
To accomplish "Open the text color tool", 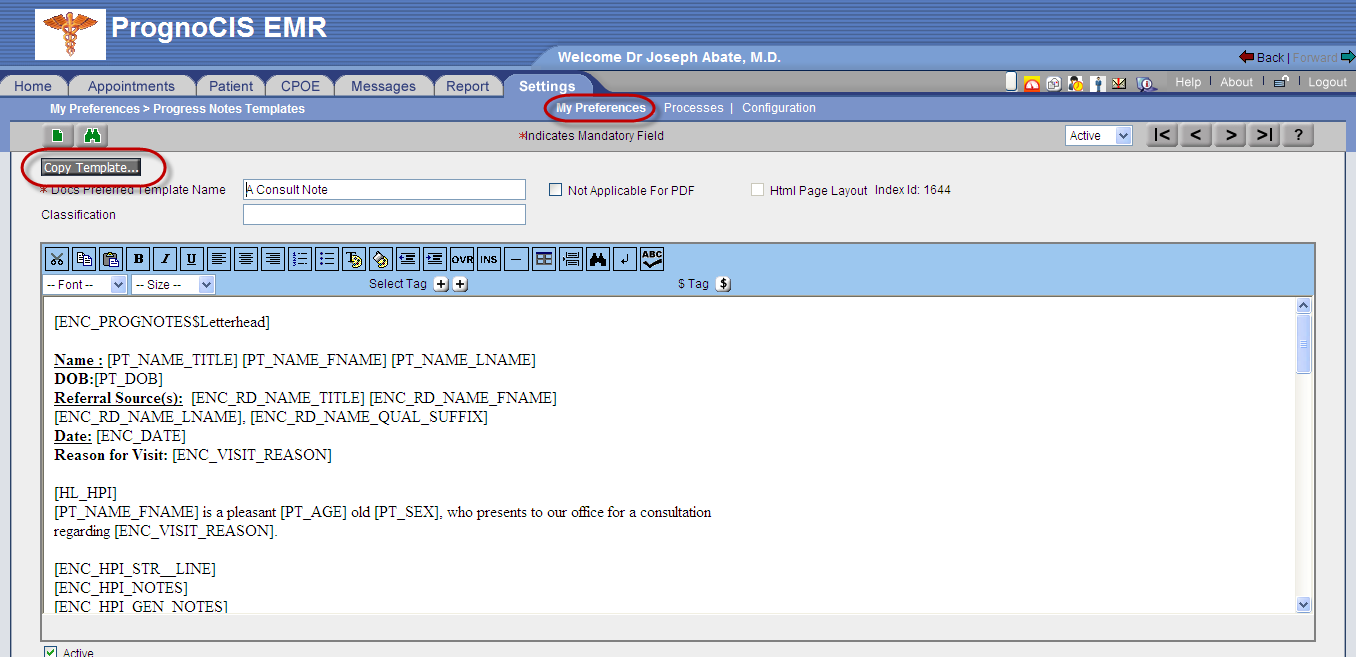I will click(x=354, y=259).
